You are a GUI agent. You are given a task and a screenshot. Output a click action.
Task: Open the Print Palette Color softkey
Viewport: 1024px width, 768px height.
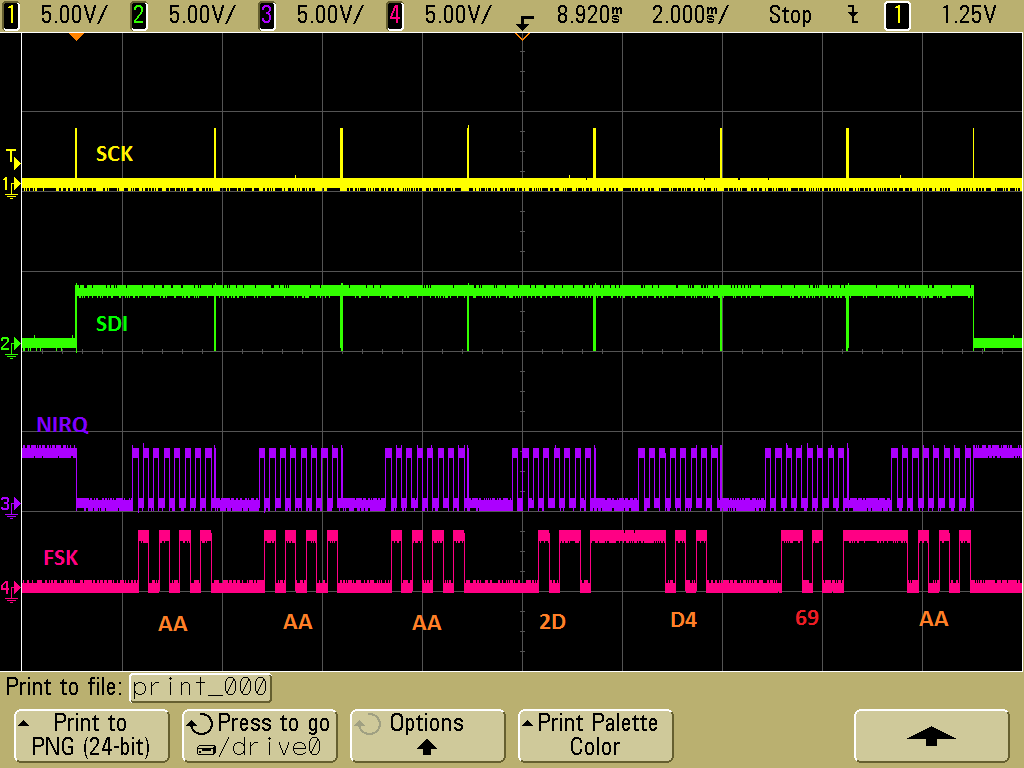(595, 735)
